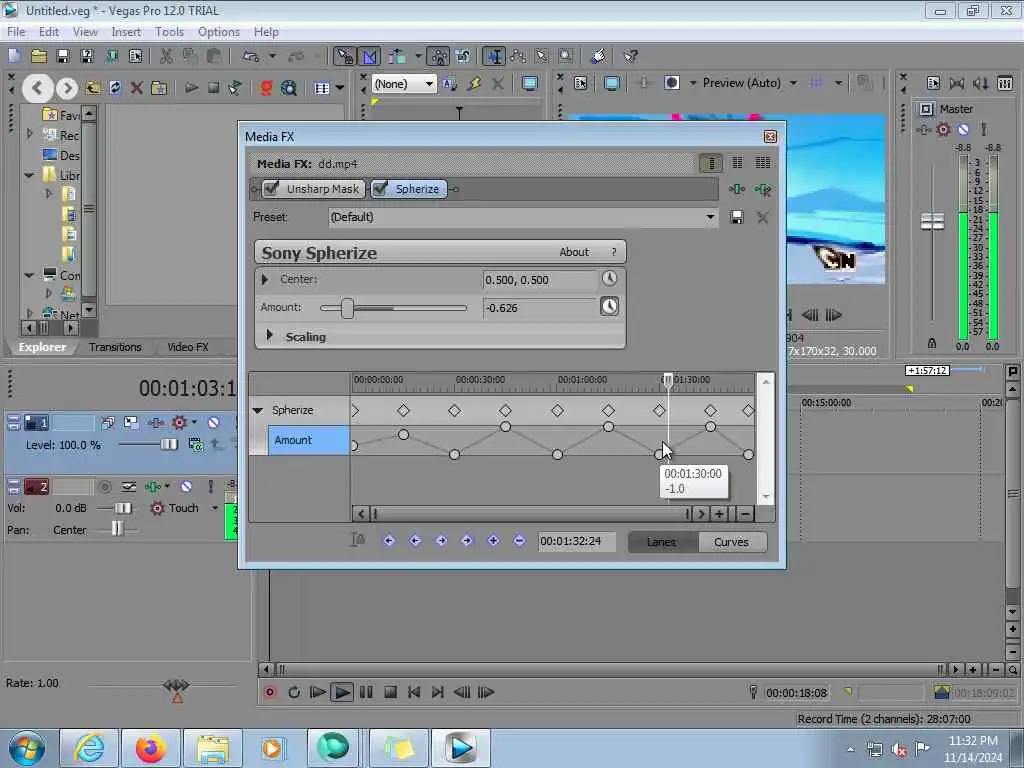Toggle Loop Playback in transport bar
The image size is (1024, 768).
(x=294, y=692)
